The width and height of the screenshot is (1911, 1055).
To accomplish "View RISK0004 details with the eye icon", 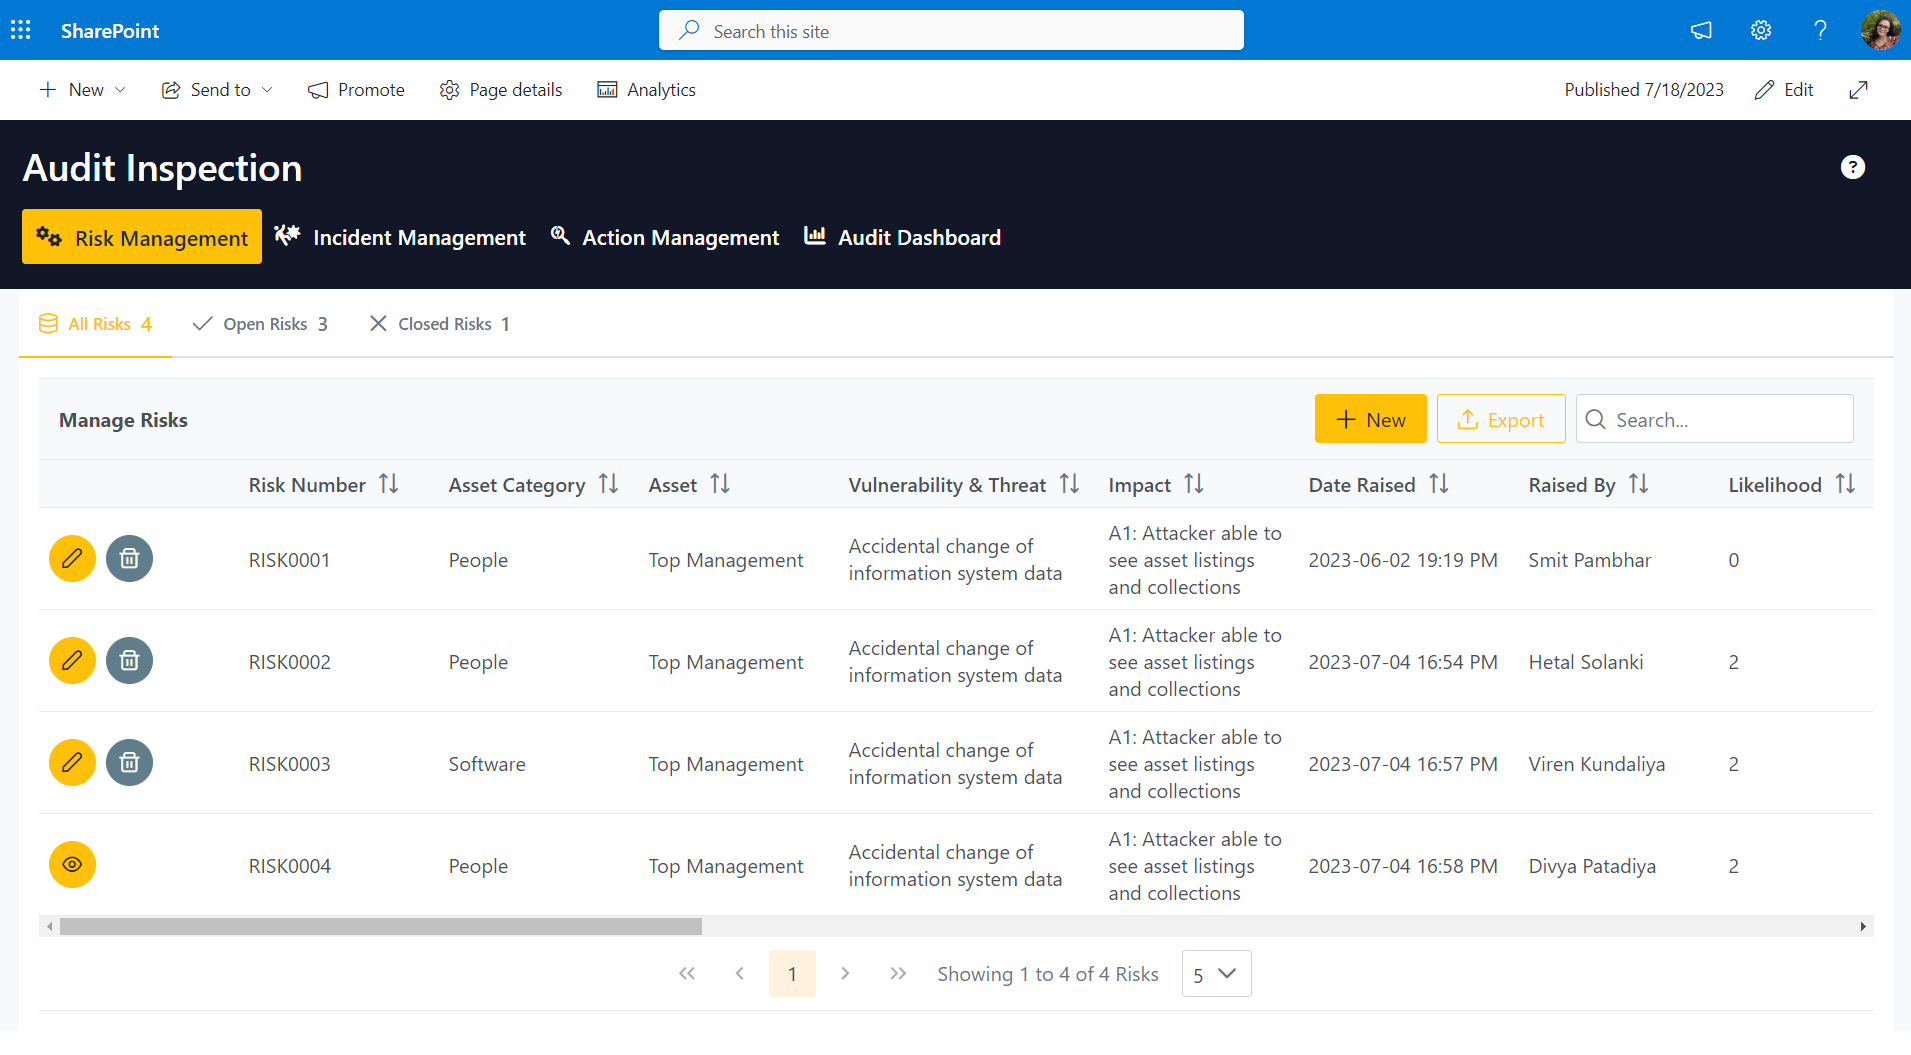I will pyautogui.click(x=72, y=865).
